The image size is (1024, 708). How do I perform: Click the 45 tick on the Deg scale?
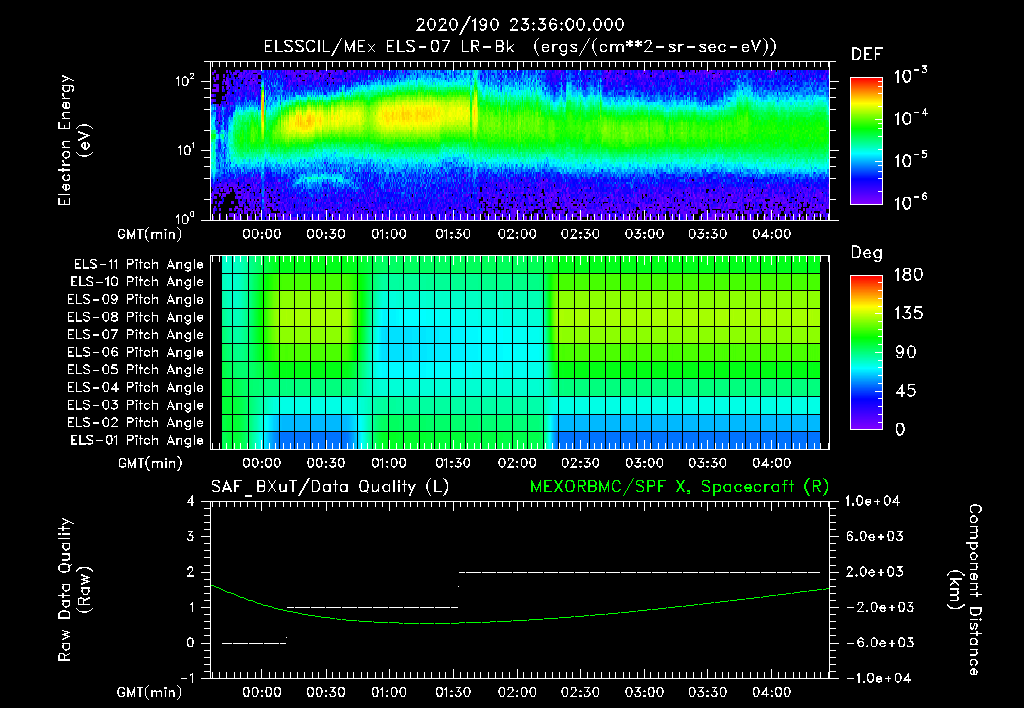point(906,391)
